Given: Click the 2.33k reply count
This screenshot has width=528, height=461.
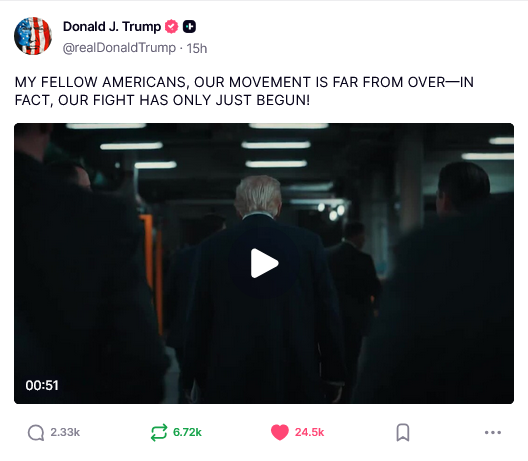Looking at the screenshot, I should click(65, 432).
